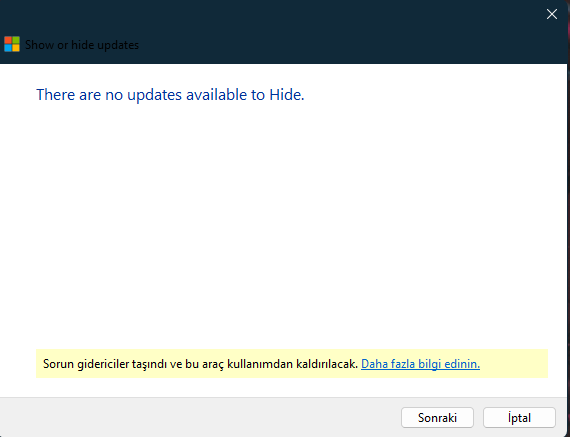Cancel the troubleshooter via İptal

coord(519,417)
